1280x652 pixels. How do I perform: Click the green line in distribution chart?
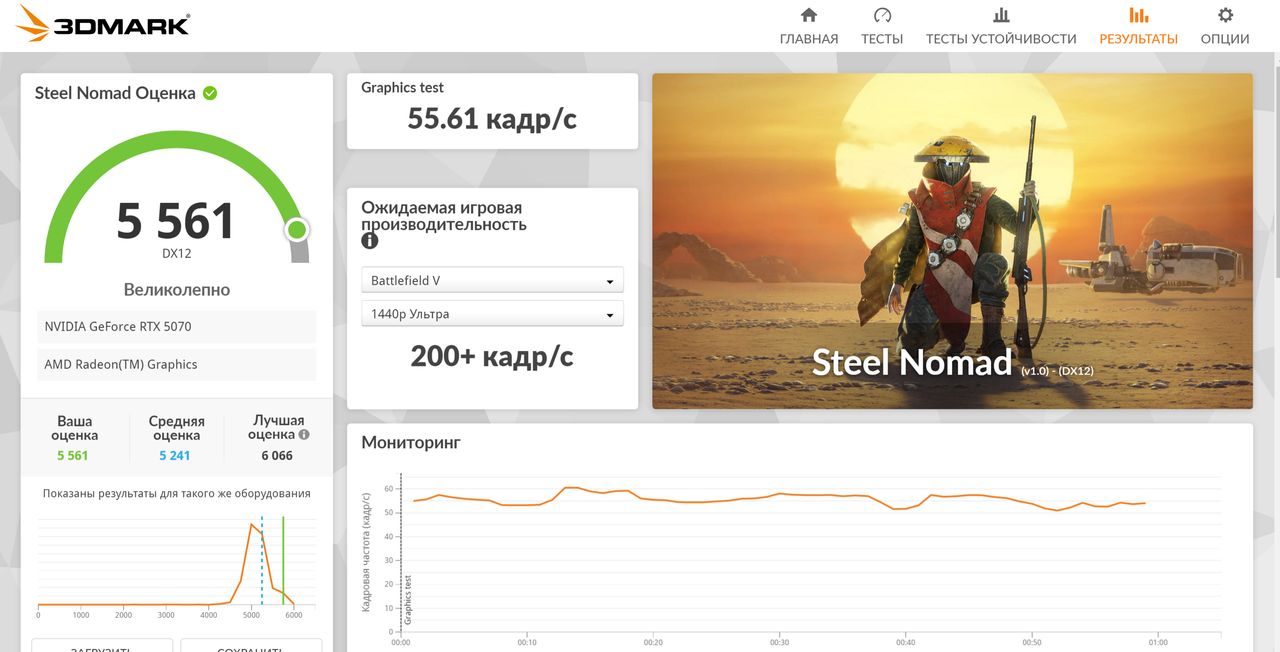coord(283,560)
